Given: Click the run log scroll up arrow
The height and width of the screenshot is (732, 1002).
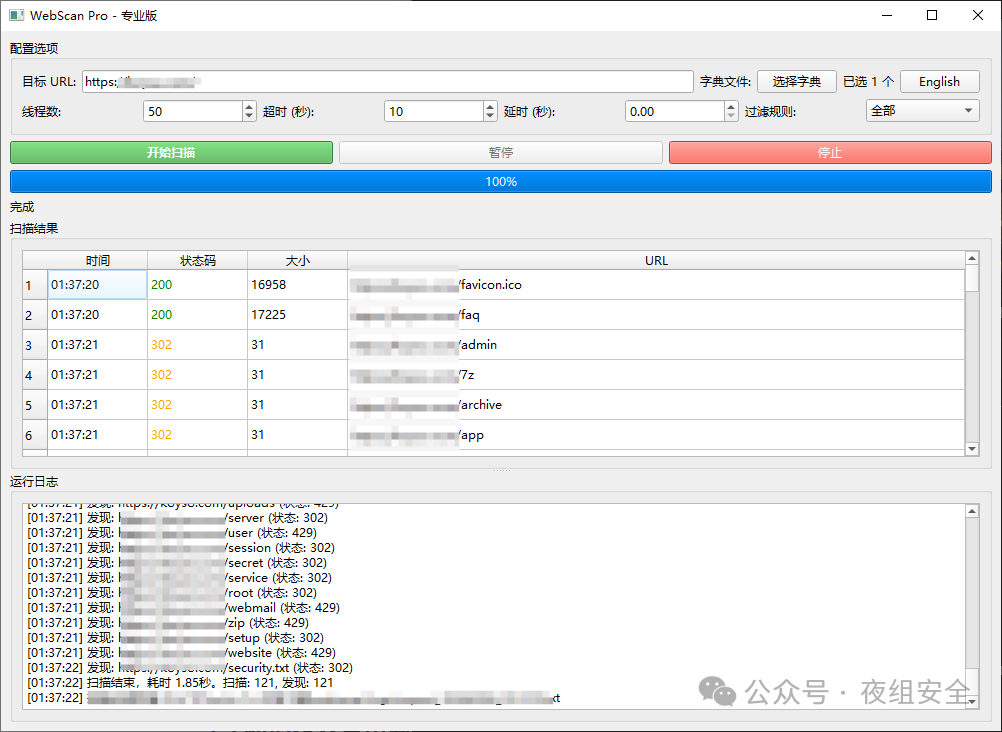Looking at the screenshot, I should [972, 511].
